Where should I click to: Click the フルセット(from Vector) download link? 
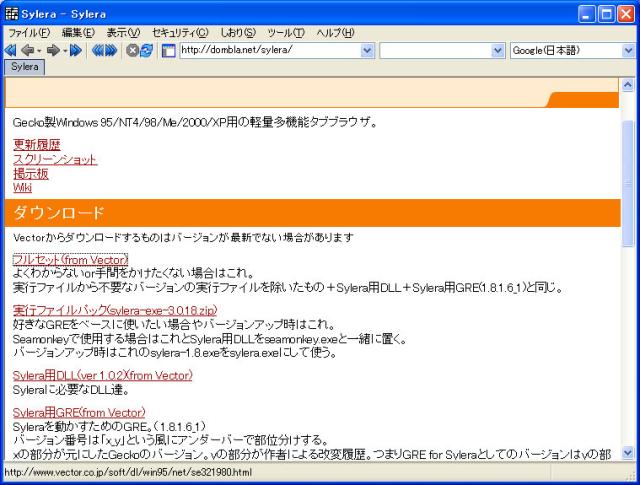click(70, 260)
